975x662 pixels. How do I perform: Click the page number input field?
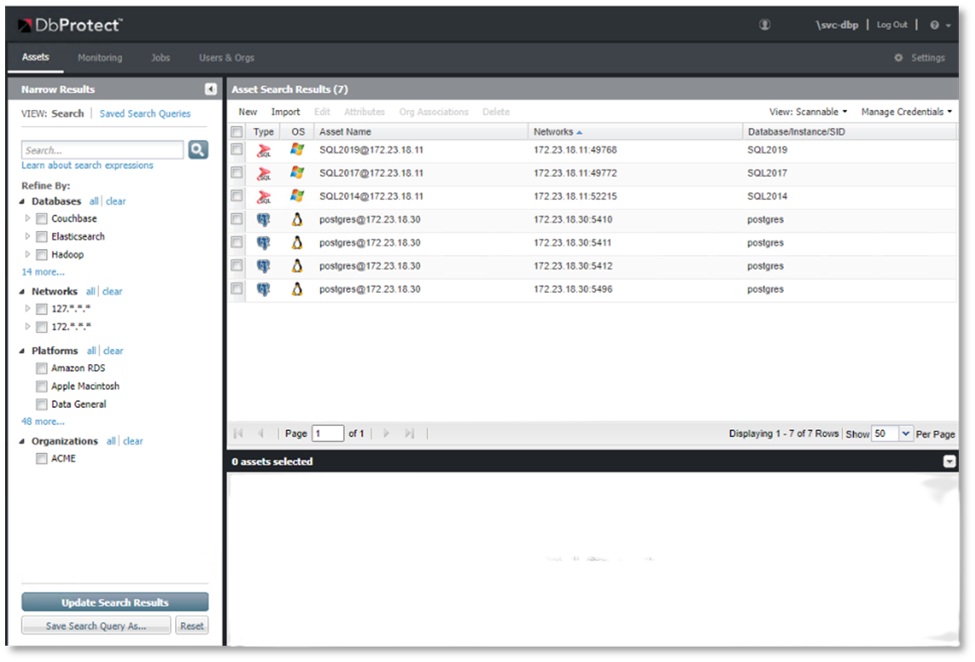328,433
